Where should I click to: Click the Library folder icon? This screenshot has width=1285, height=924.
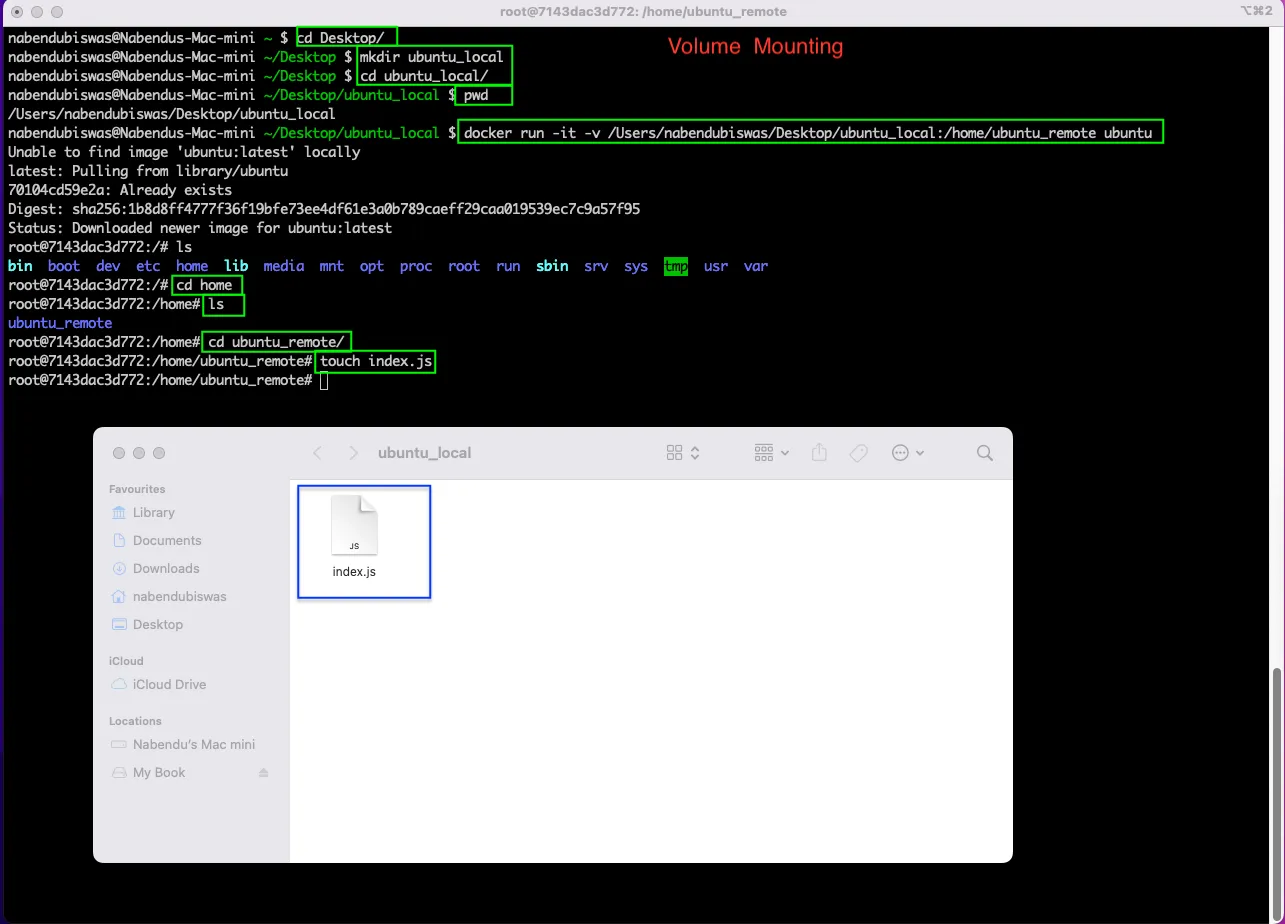click(x=120, y=512)
